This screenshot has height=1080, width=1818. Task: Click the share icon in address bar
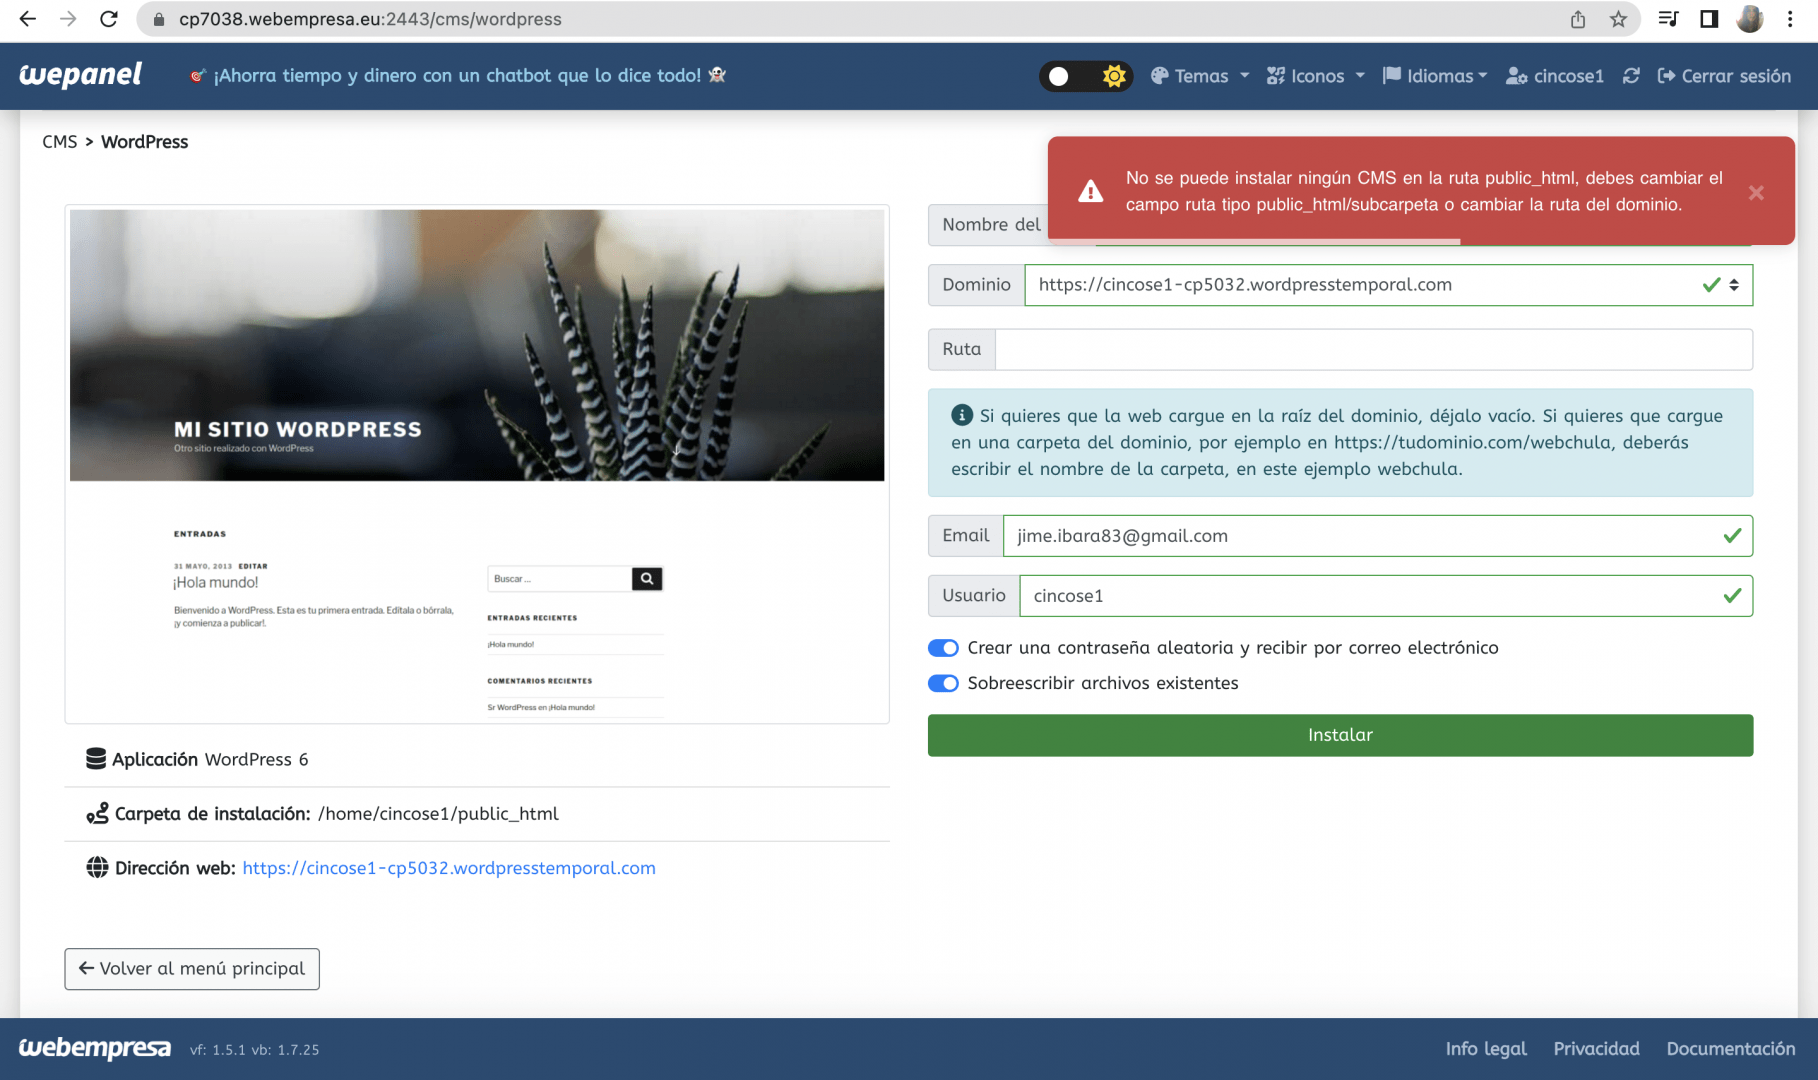pos(1578,19)
